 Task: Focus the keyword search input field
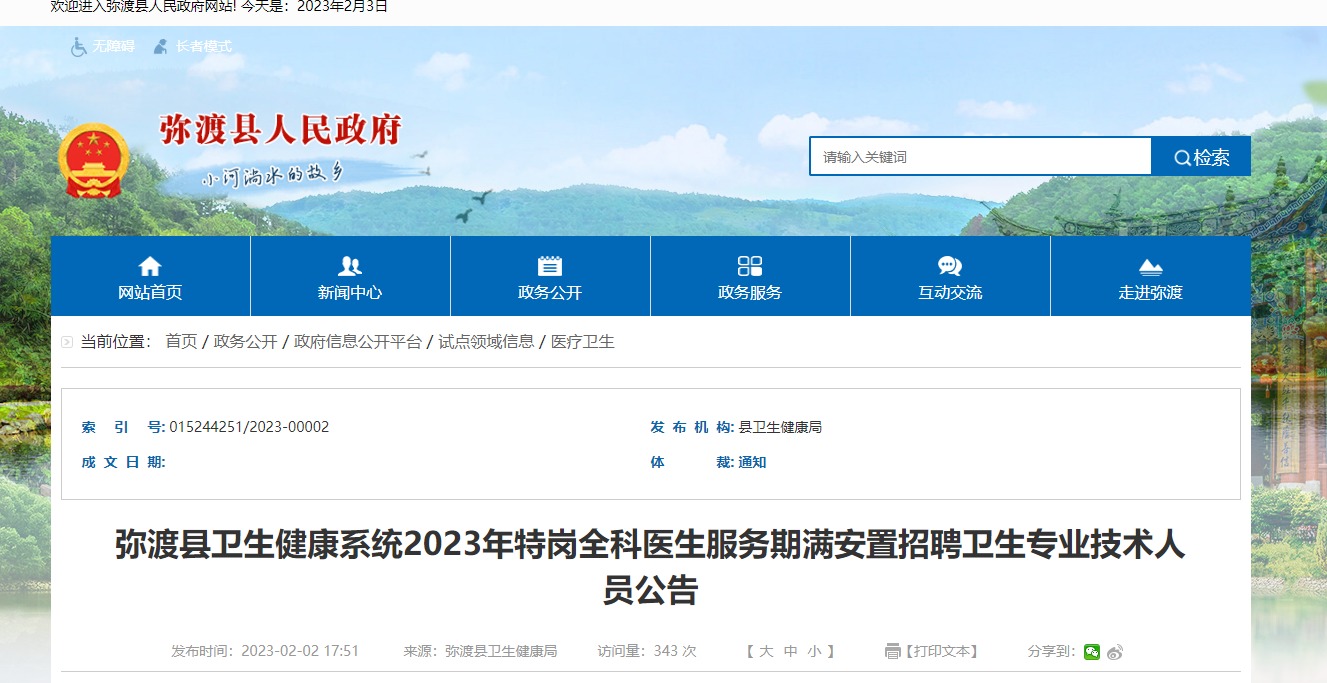point(980,156)
